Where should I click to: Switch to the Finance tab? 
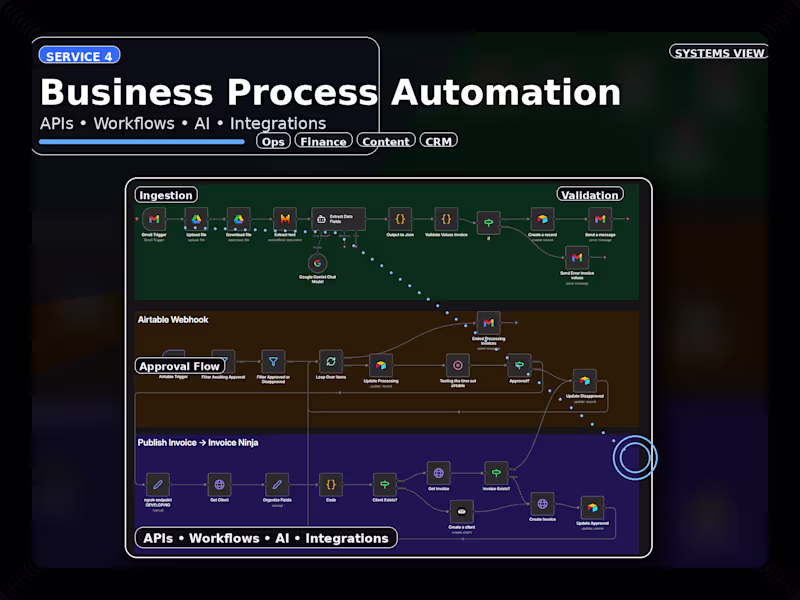point(324,140)
